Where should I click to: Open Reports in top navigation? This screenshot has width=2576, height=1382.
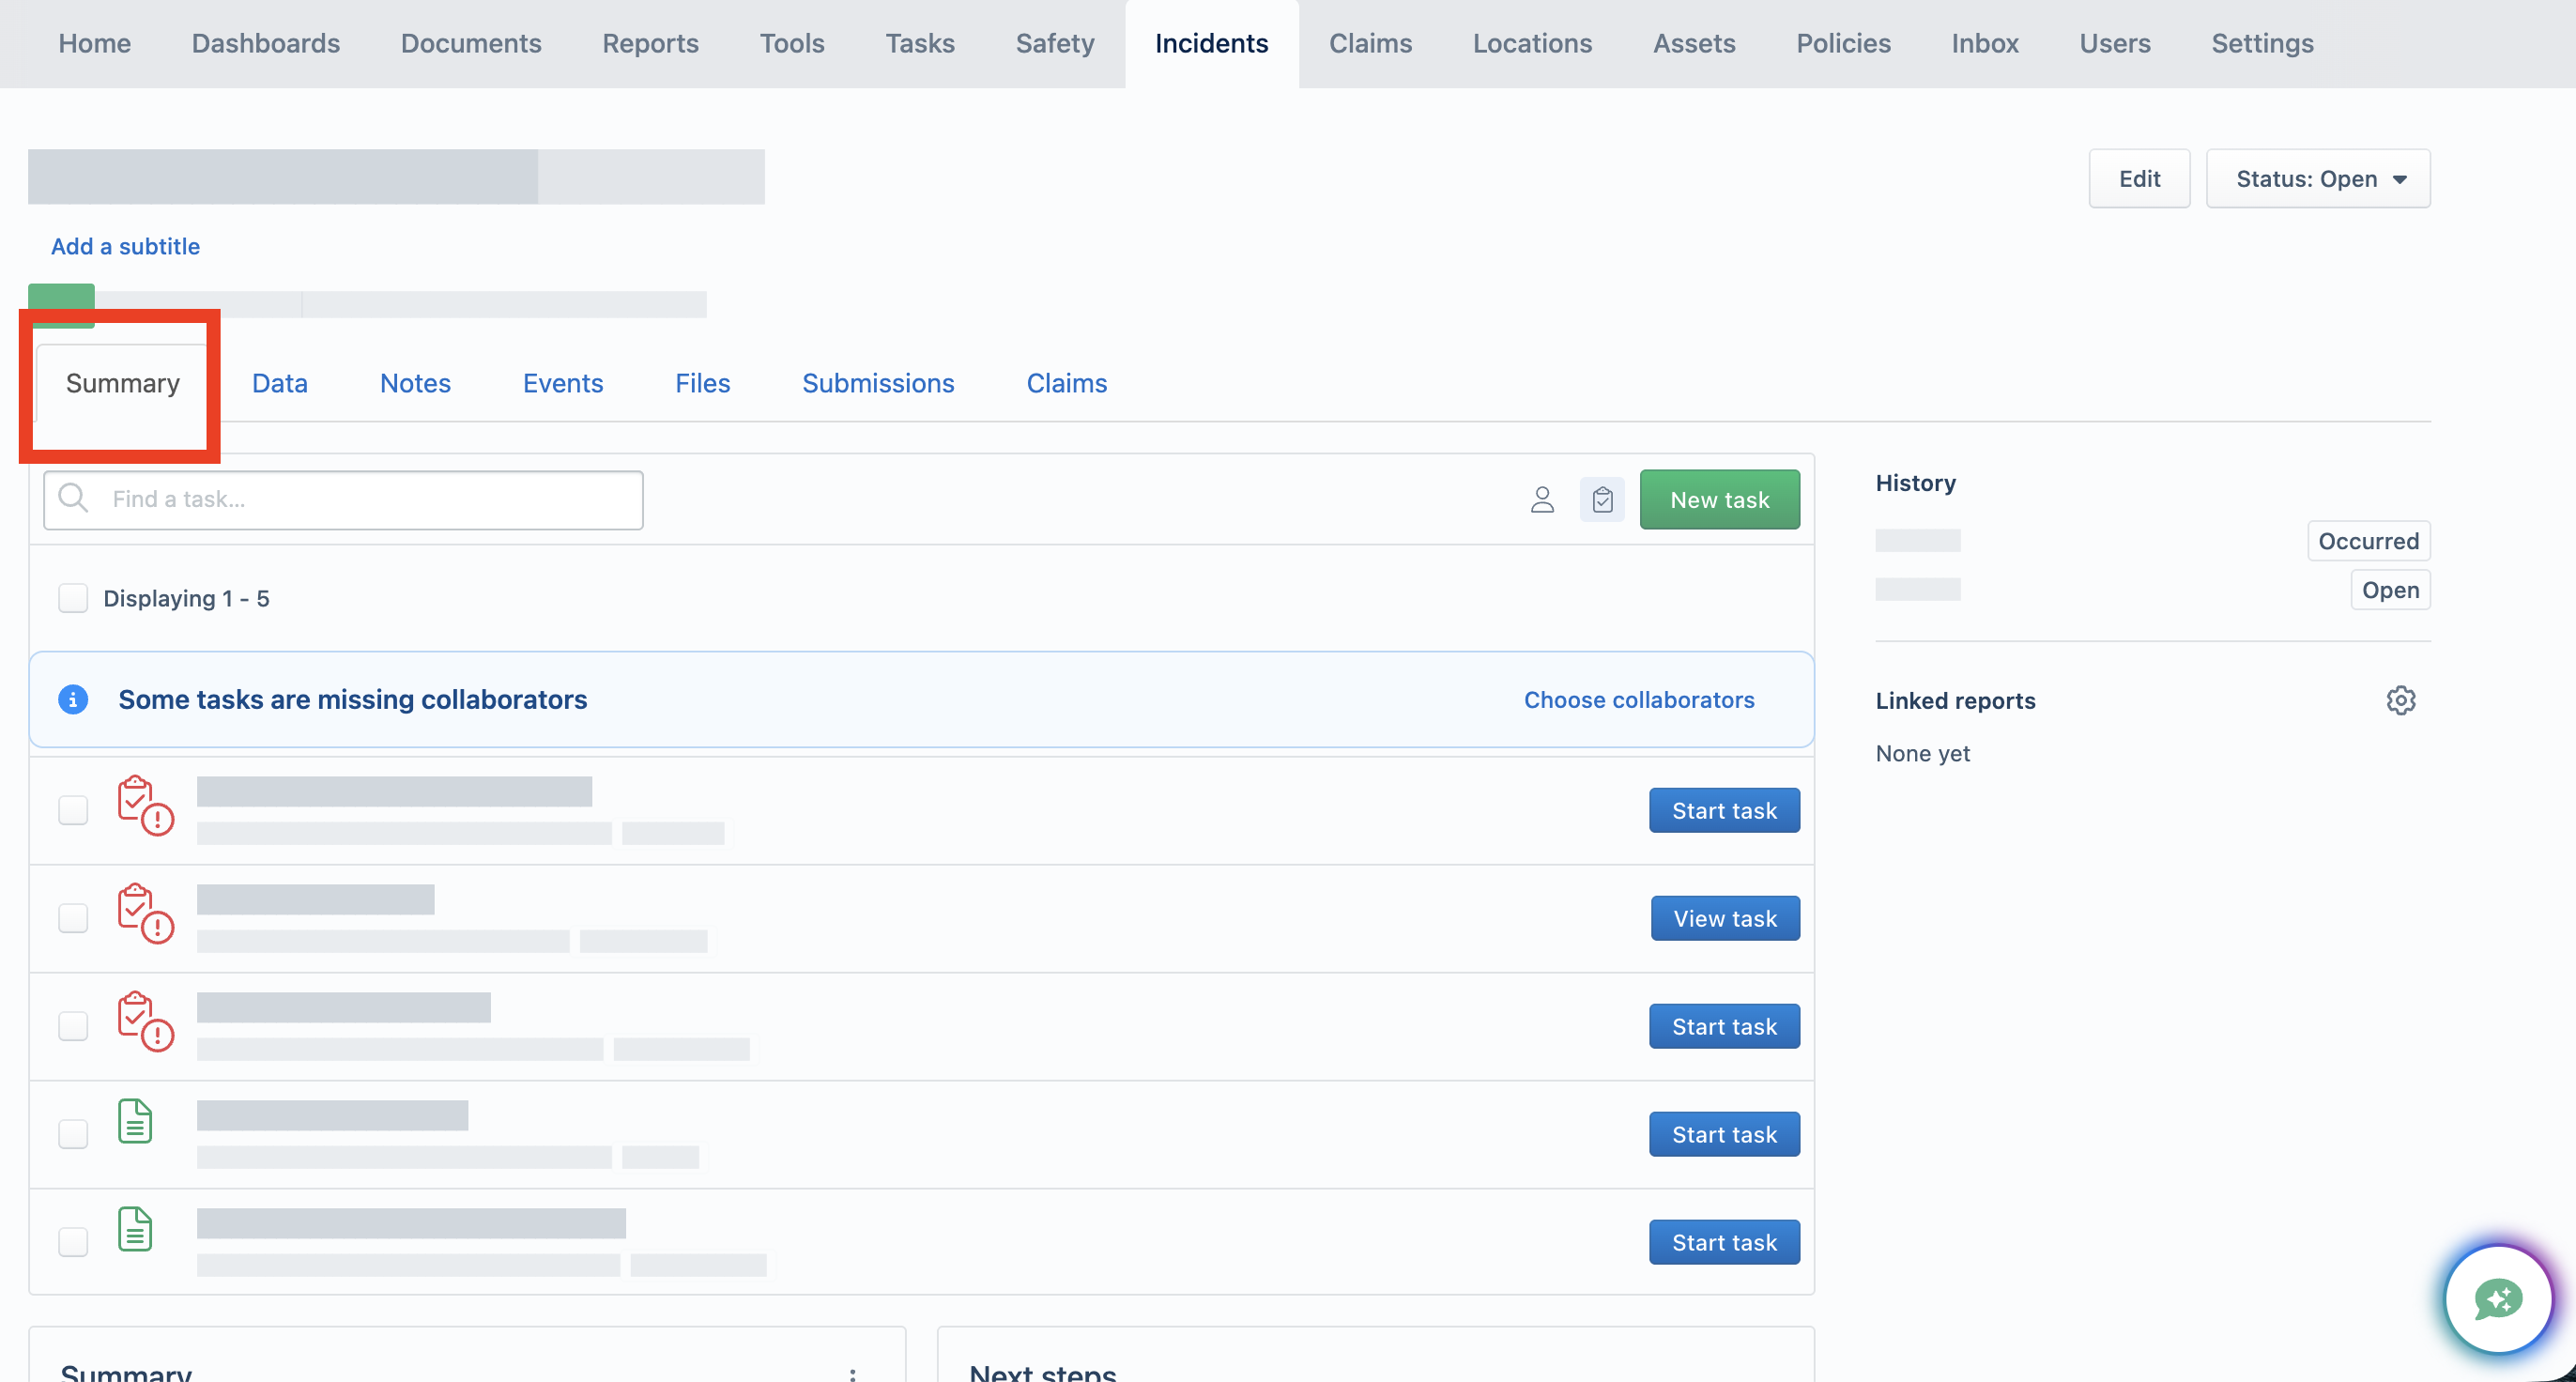(x=650, y=43)
